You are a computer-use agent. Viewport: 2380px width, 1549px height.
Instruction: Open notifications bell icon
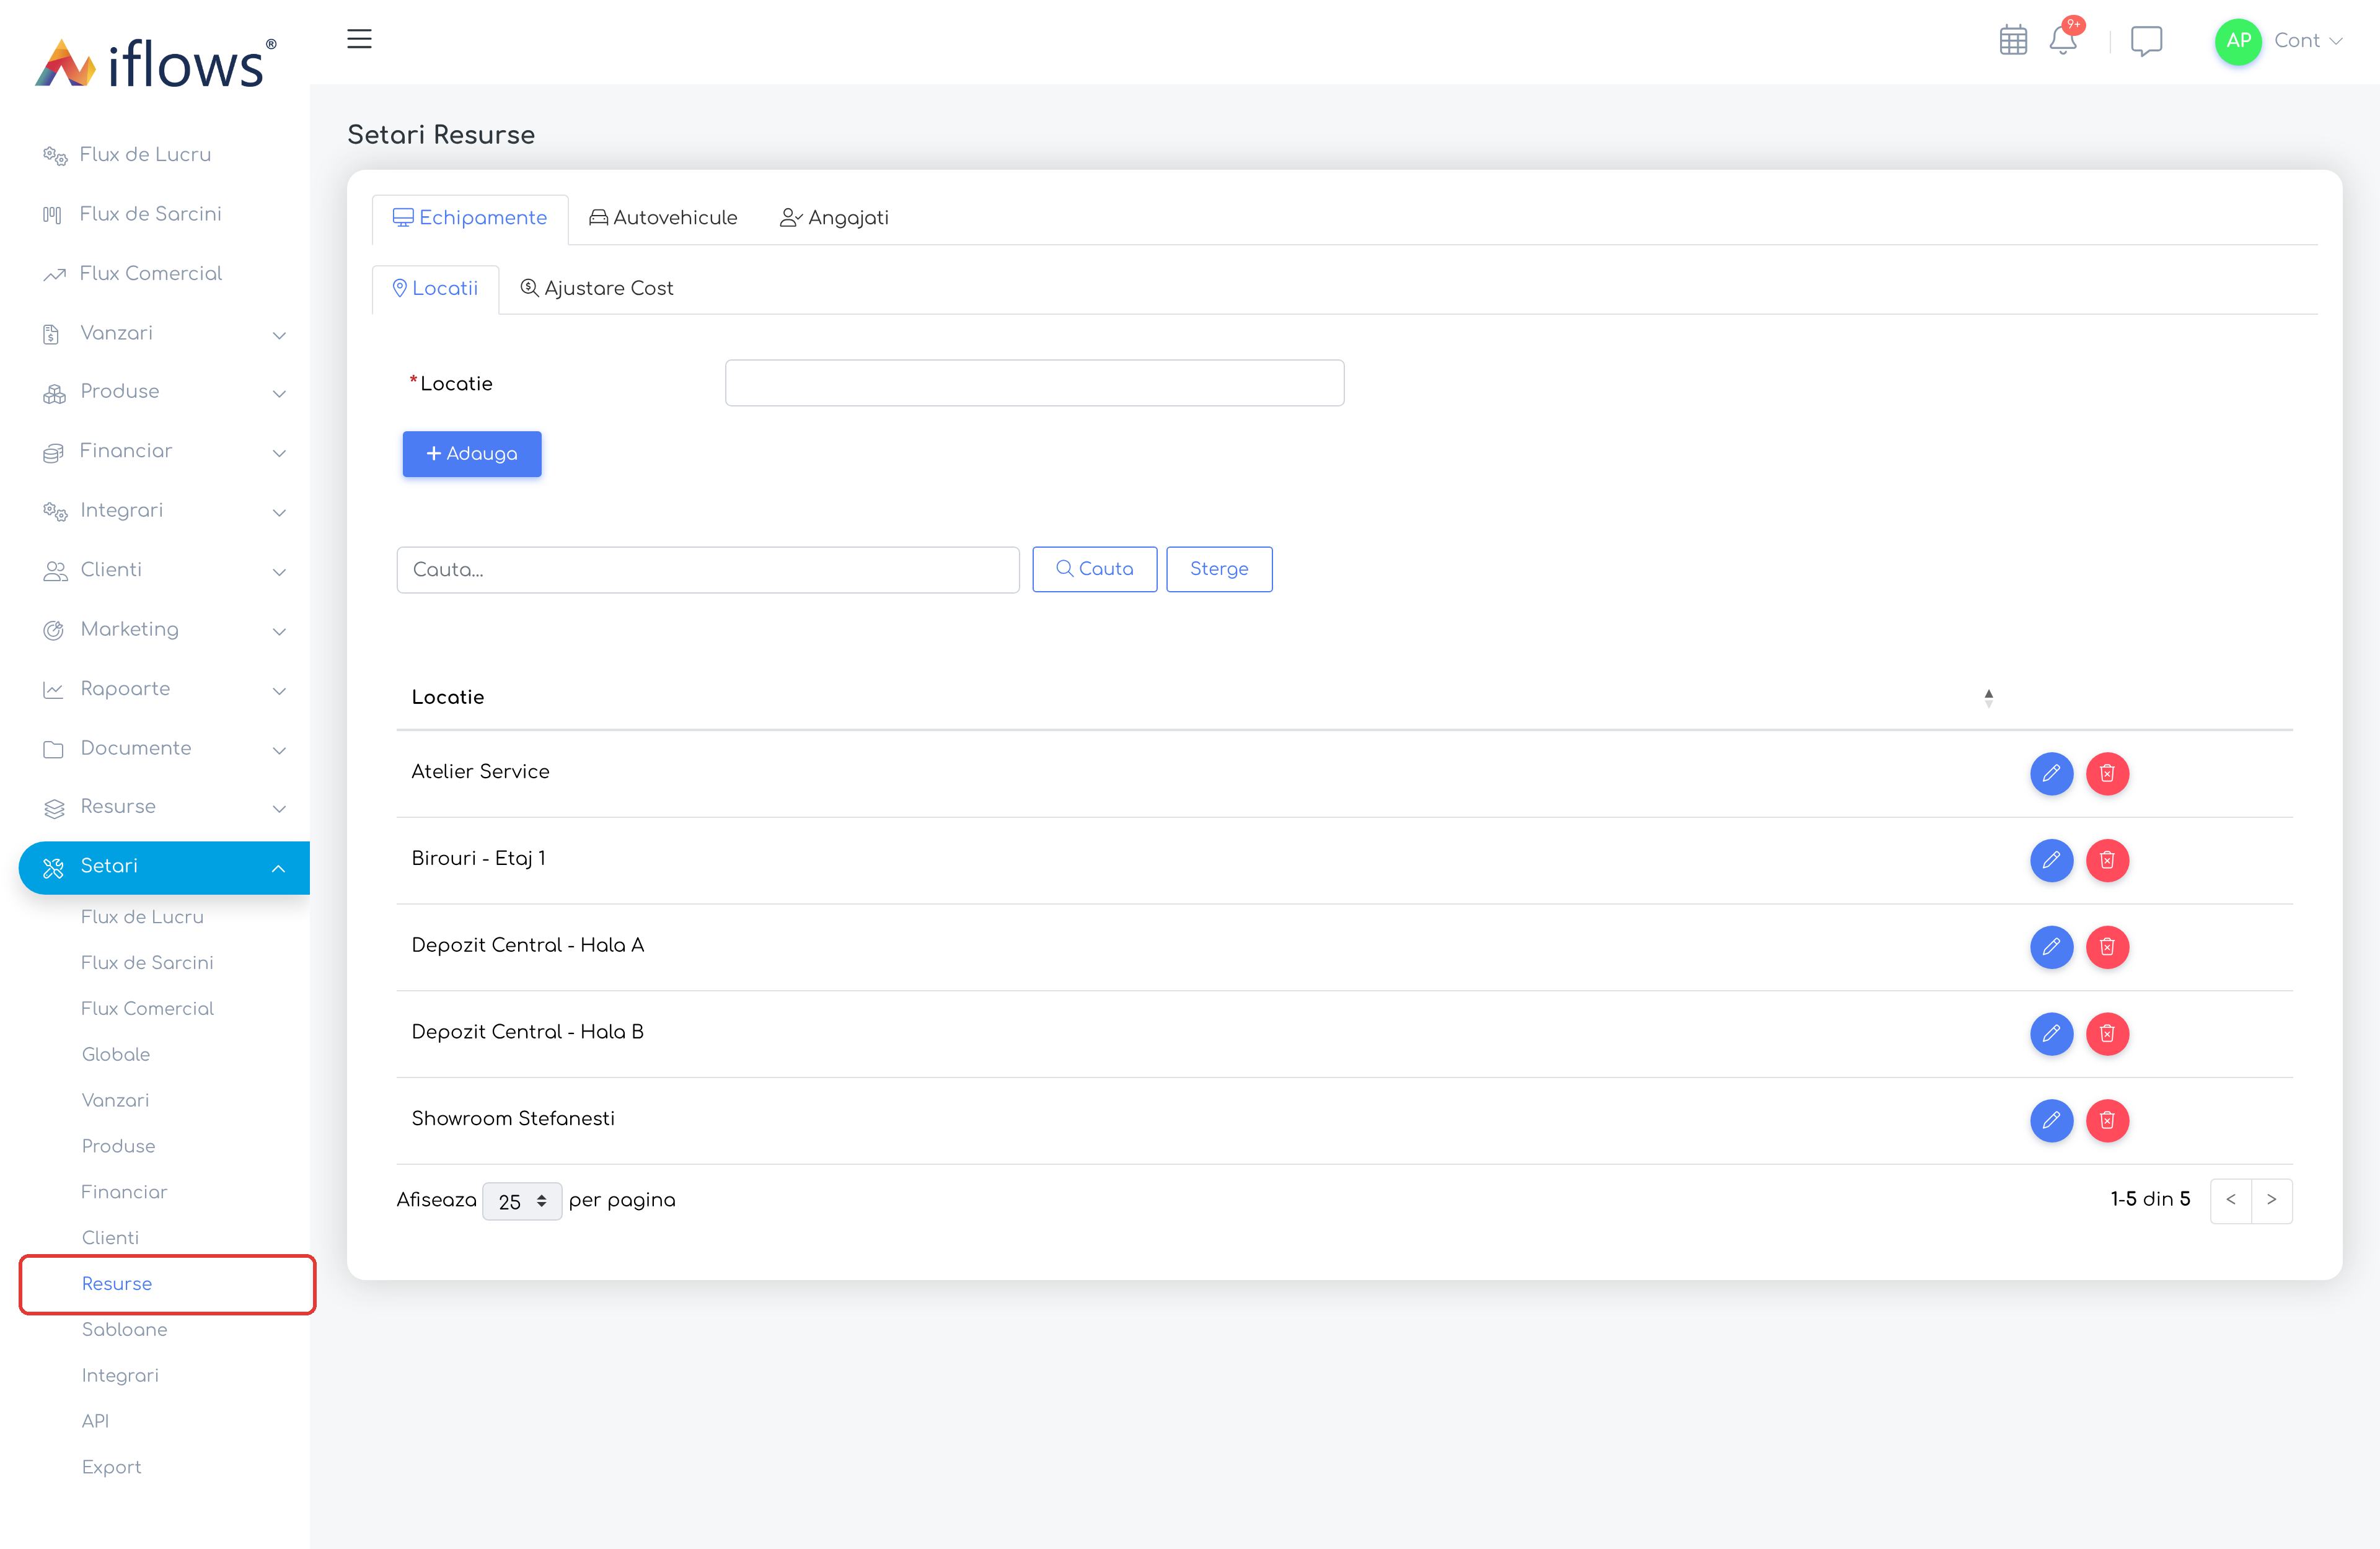(2062, 40)
